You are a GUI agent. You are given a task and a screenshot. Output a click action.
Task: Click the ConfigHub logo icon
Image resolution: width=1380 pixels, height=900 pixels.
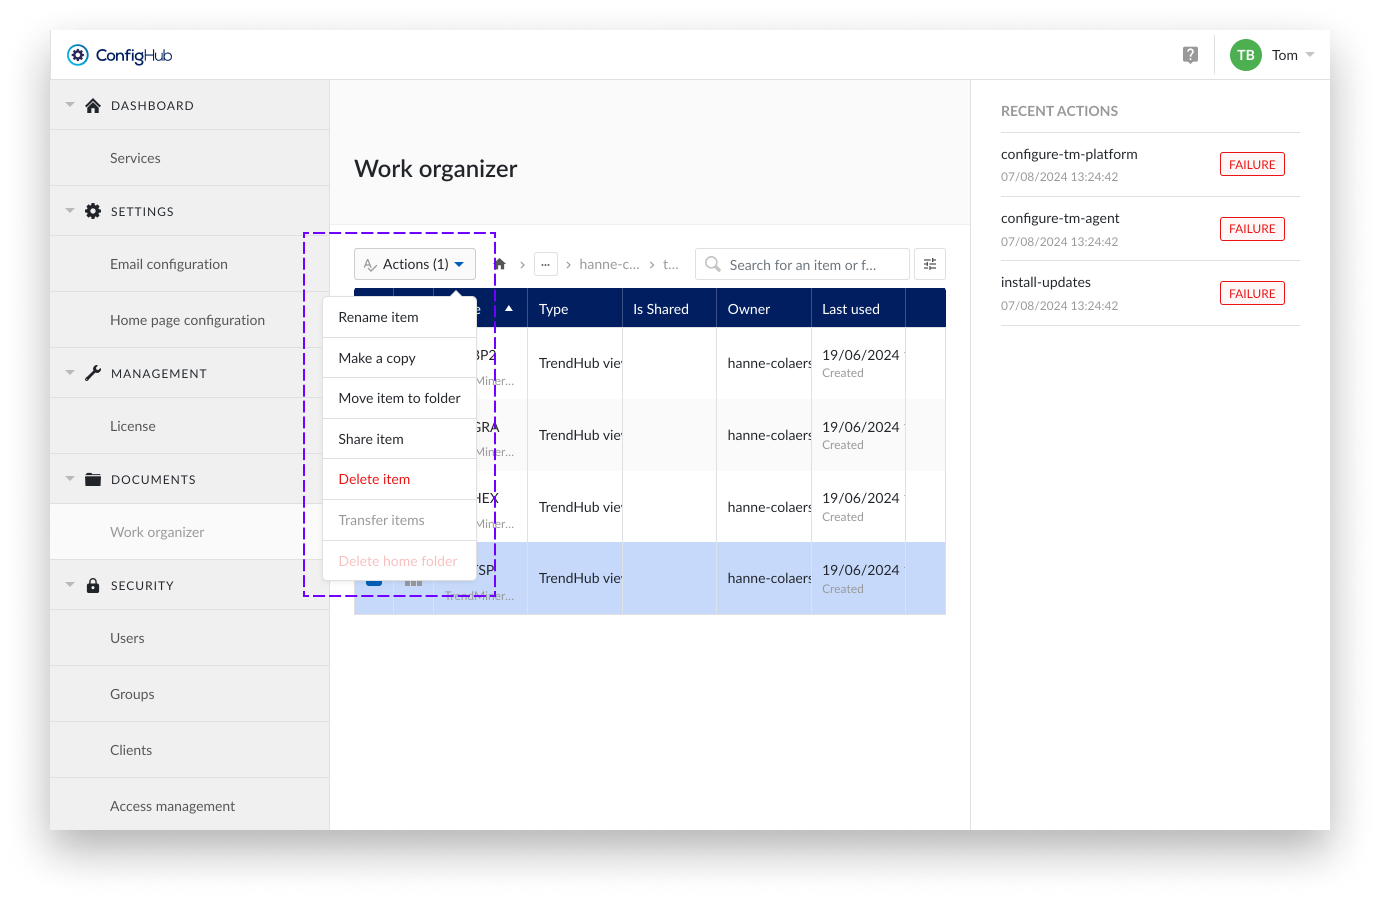pos(78,55)
